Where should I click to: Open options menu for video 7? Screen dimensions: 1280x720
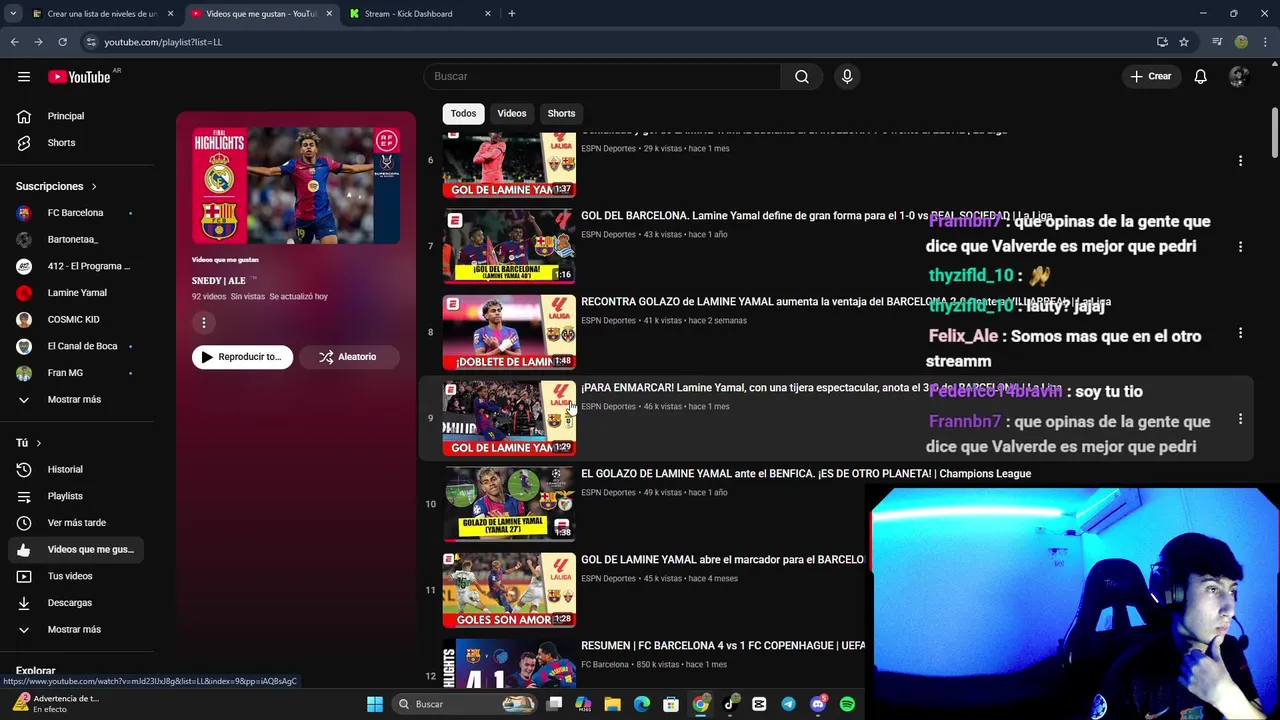pyautogui.click(x=1240, y=246)
